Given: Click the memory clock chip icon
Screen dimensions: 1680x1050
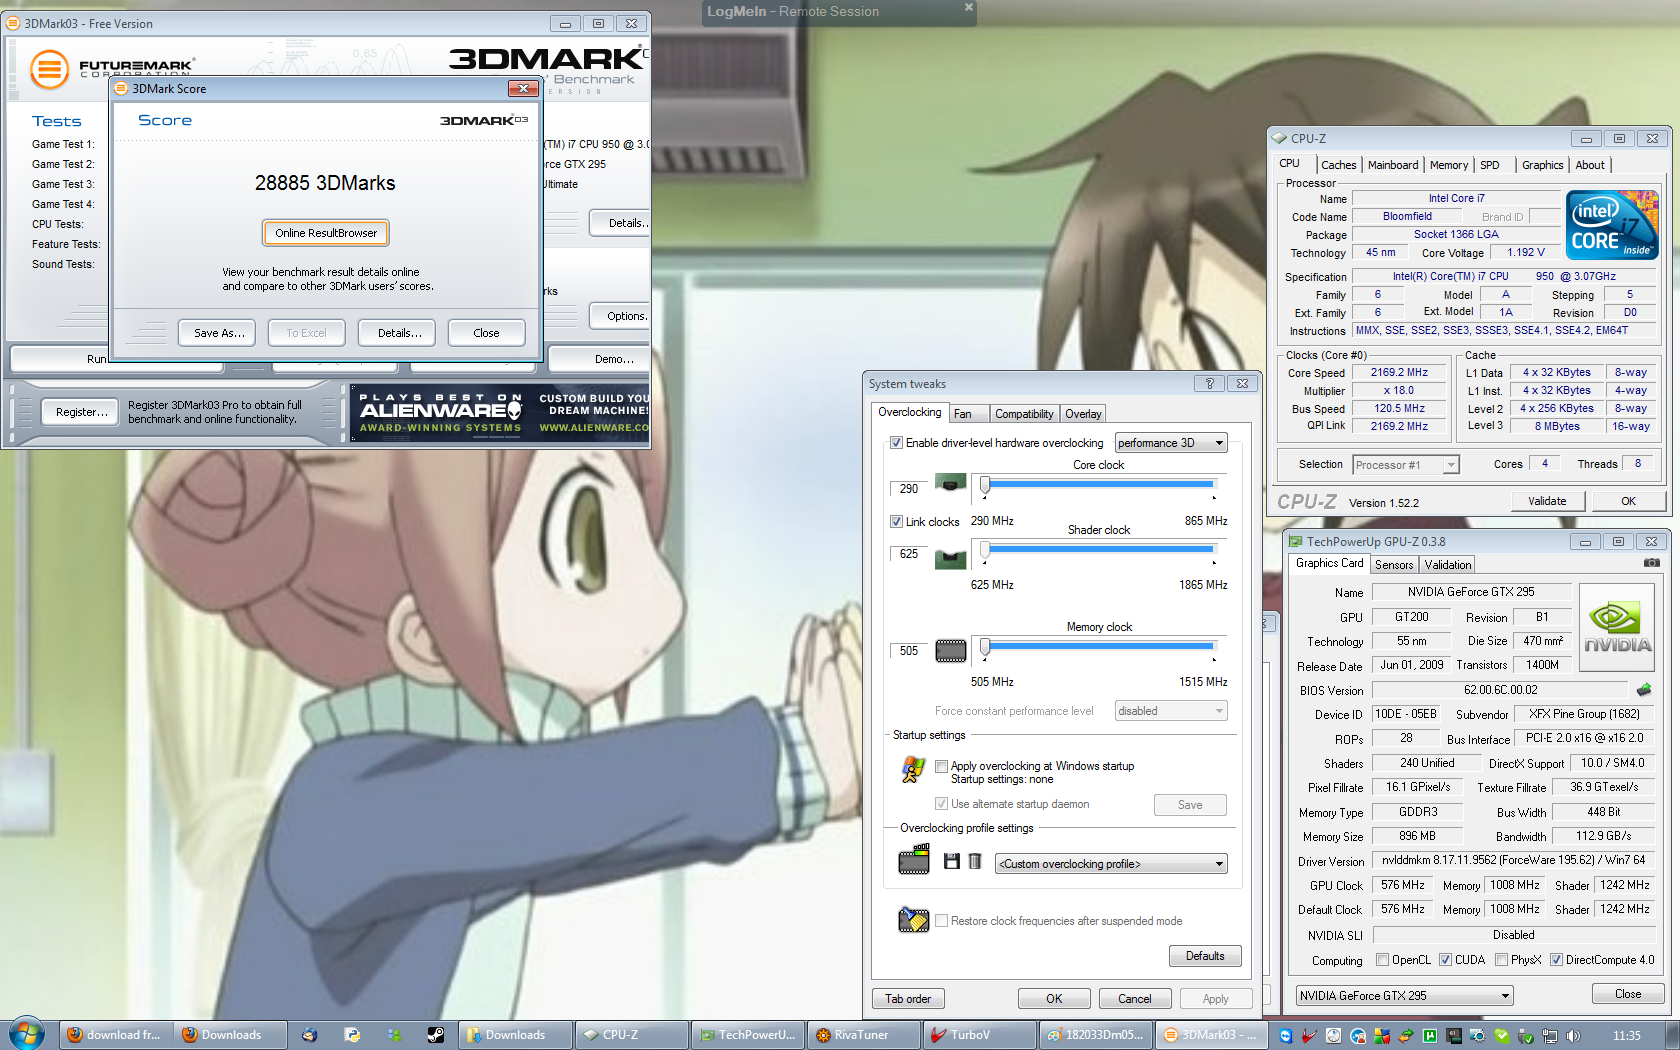Looking at the screenshot, I should point(950,651).
